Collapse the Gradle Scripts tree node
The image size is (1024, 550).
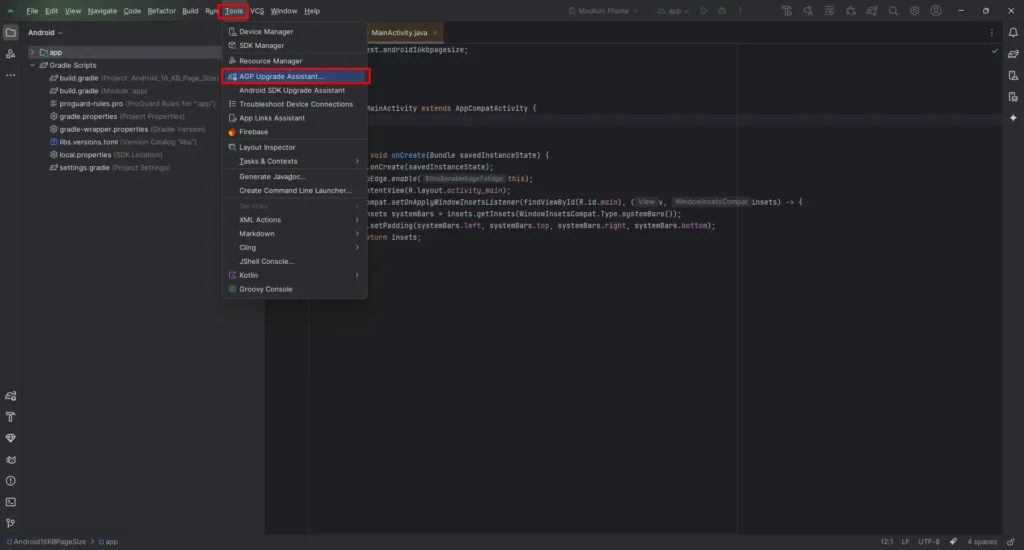32,65
